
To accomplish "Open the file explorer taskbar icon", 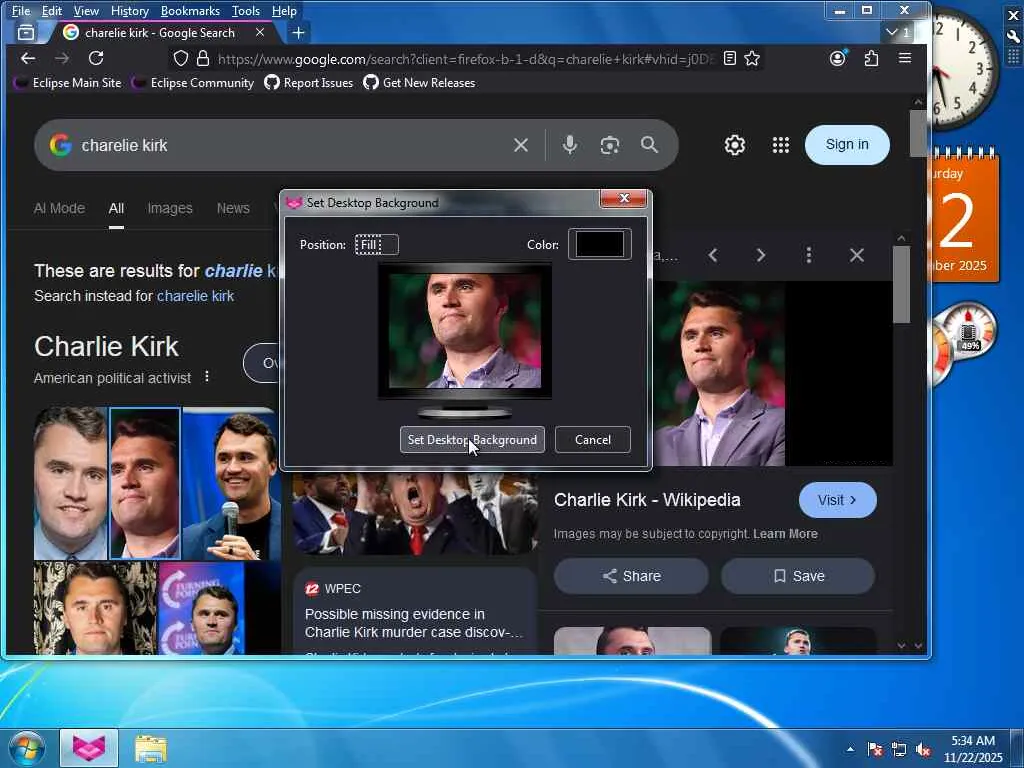I will pyautogui.click(x=151, y=748).
